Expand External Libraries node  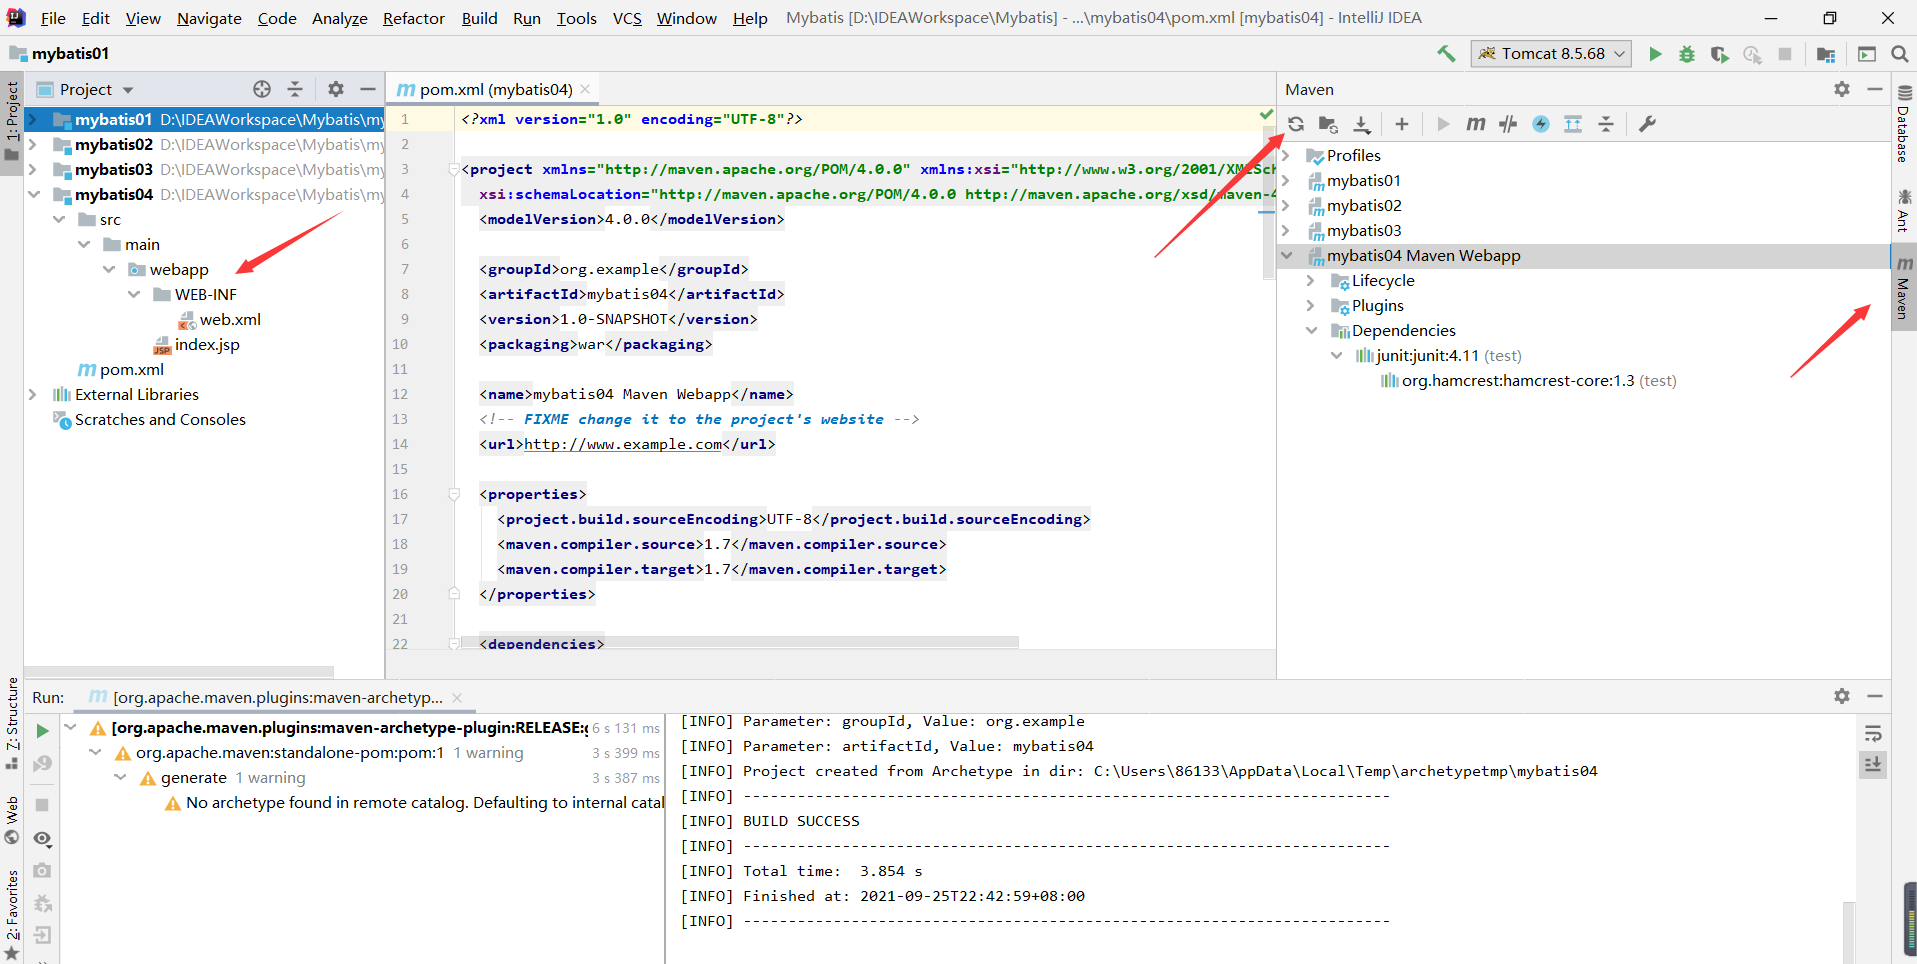click(33, 395)
